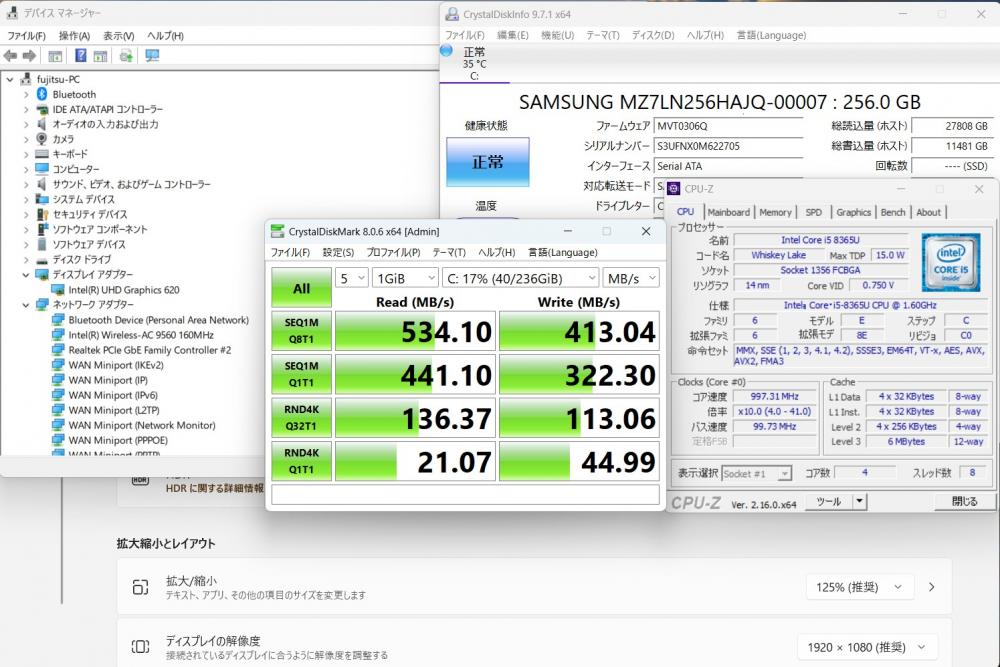1000x667 pixels.
Task: Open the 設定(S) menu in CrystalDiskMark
Action: [337, 252]
